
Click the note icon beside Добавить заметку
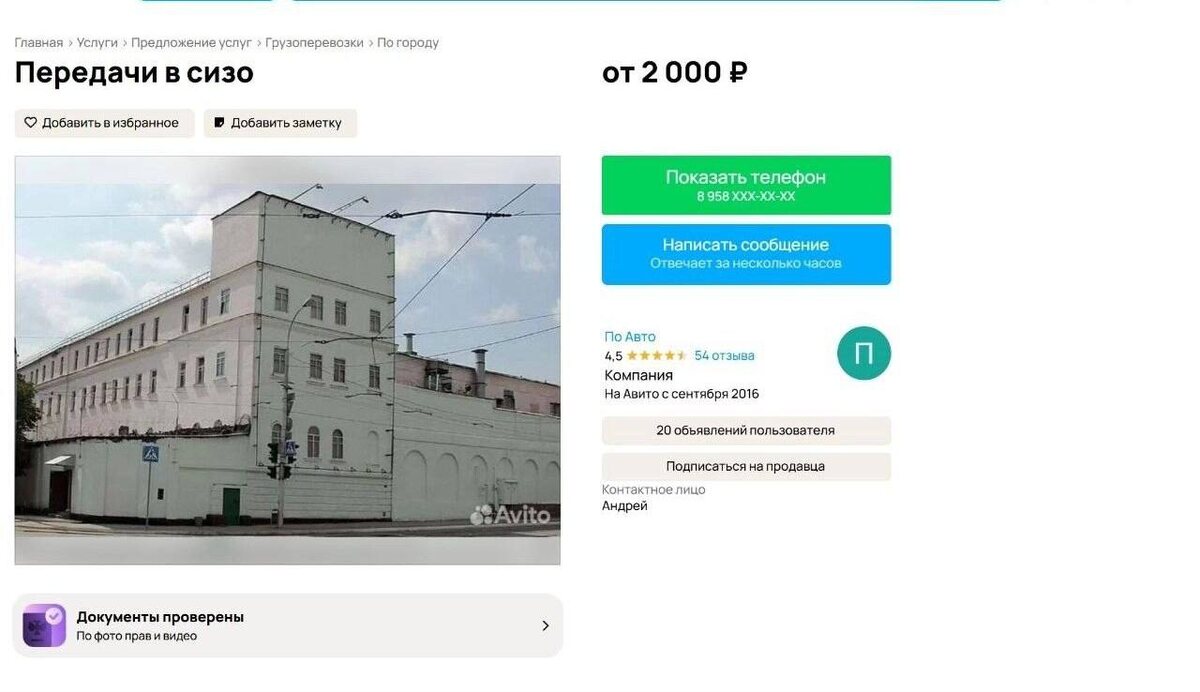(219, 123)
